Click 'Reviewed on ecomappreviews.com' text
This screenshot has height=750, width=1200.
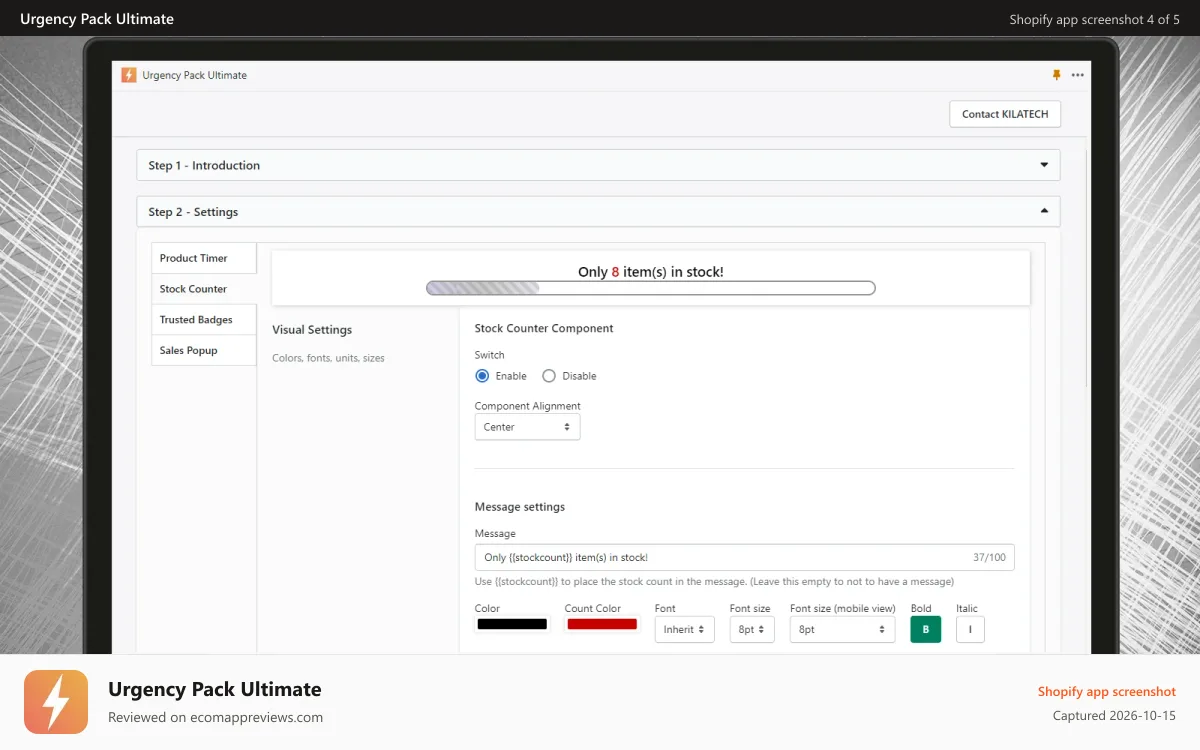pos(215,717)
